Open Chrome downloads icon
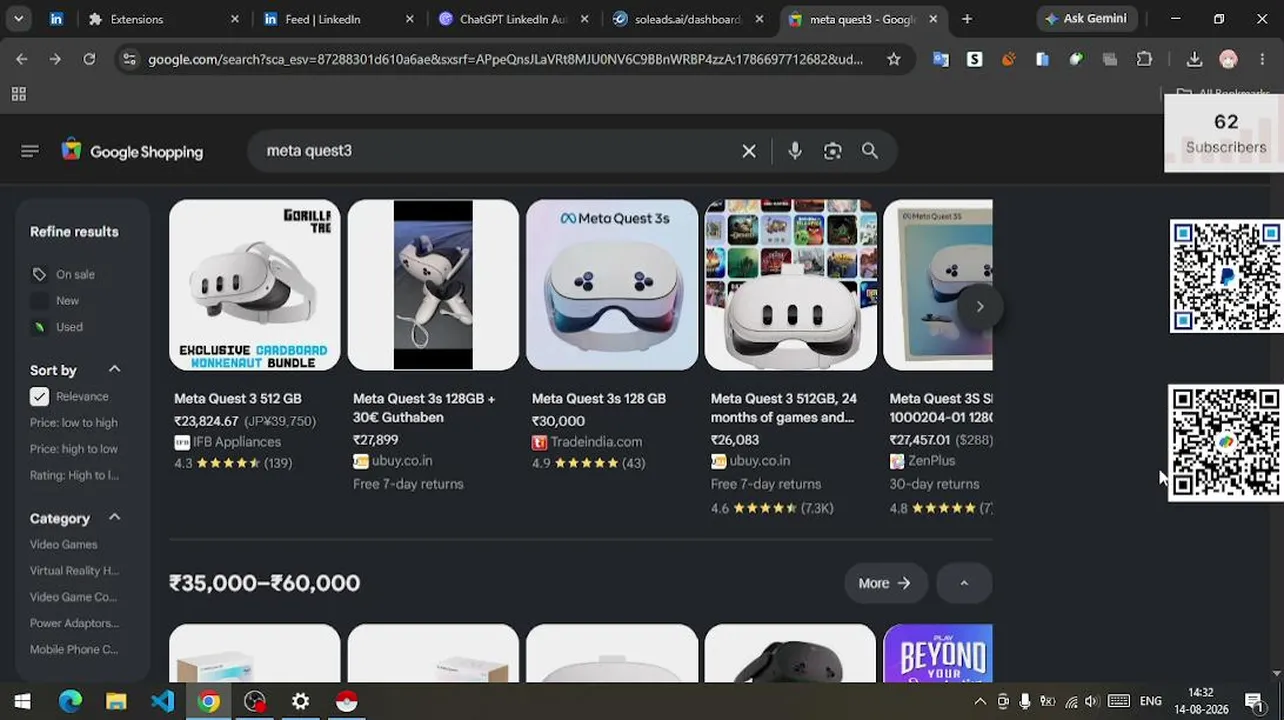The height and width of the screenshot is (720, 1284). coord(1194,59)
